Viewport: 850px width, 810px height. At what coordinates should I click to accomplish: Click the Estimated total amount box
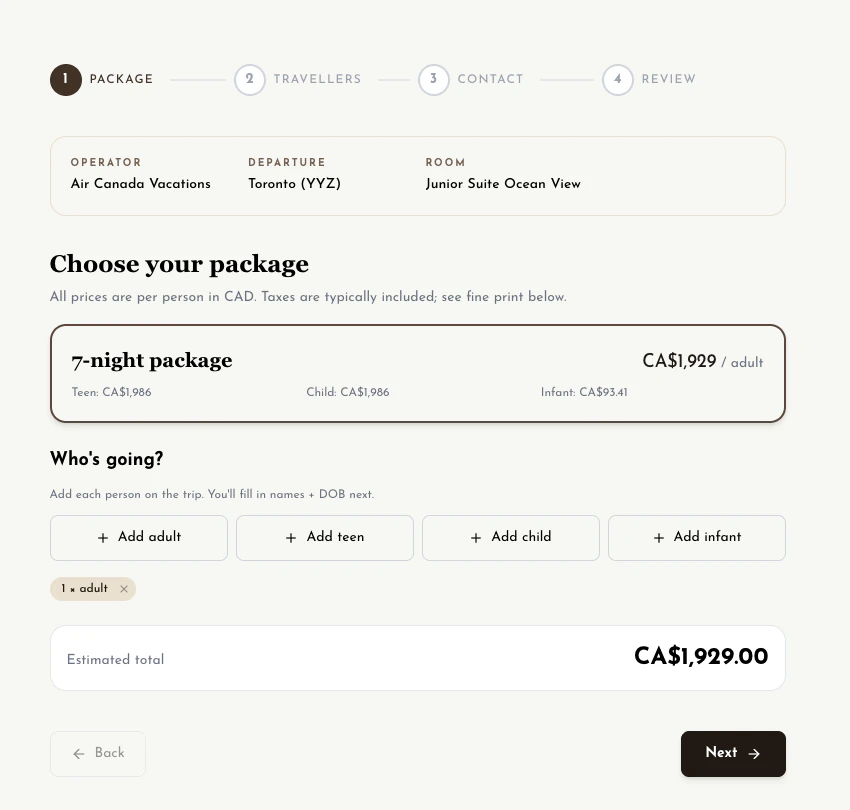tap(417, 658)
